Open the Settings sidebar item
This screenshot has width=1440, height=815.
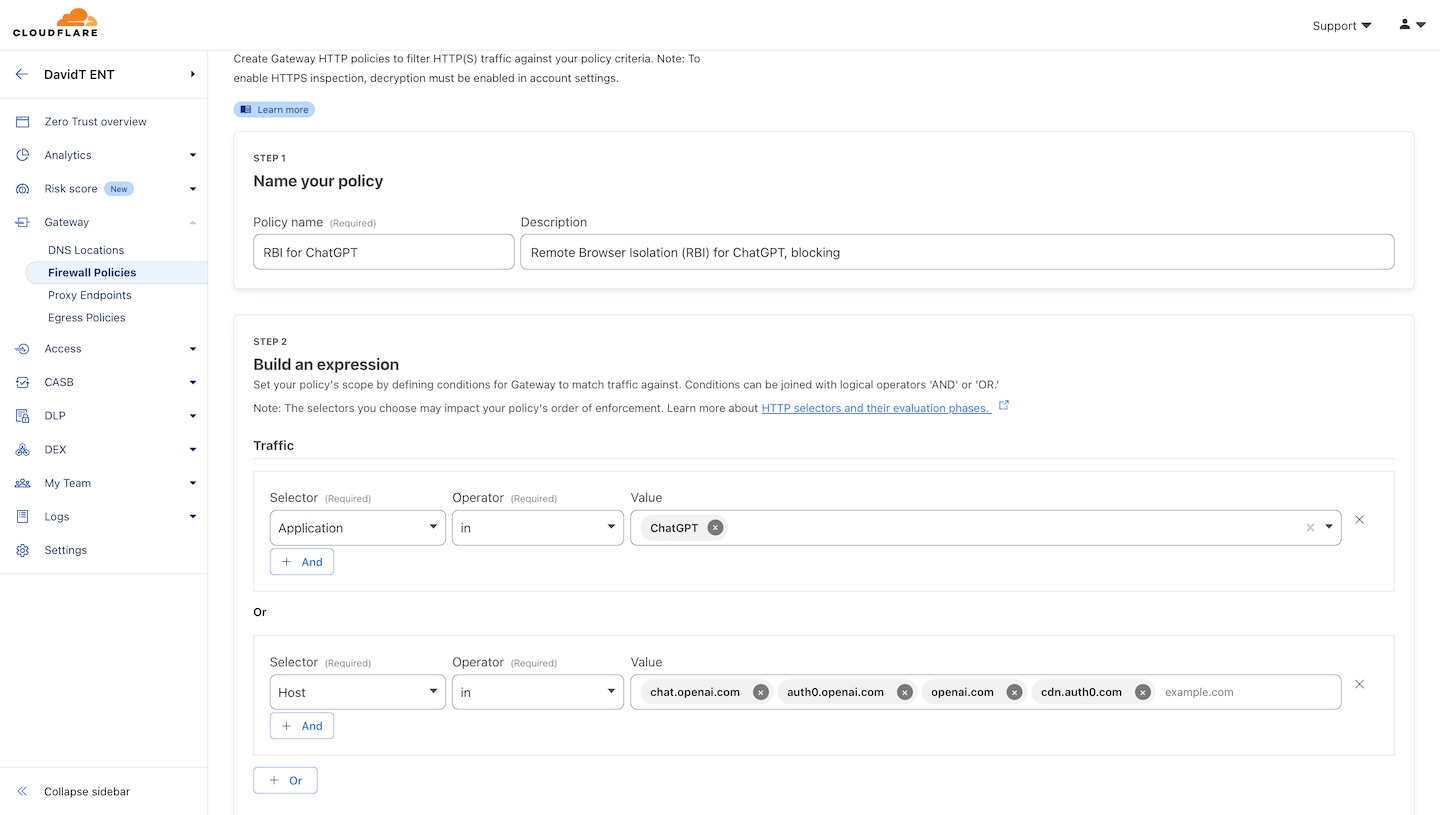65,550
